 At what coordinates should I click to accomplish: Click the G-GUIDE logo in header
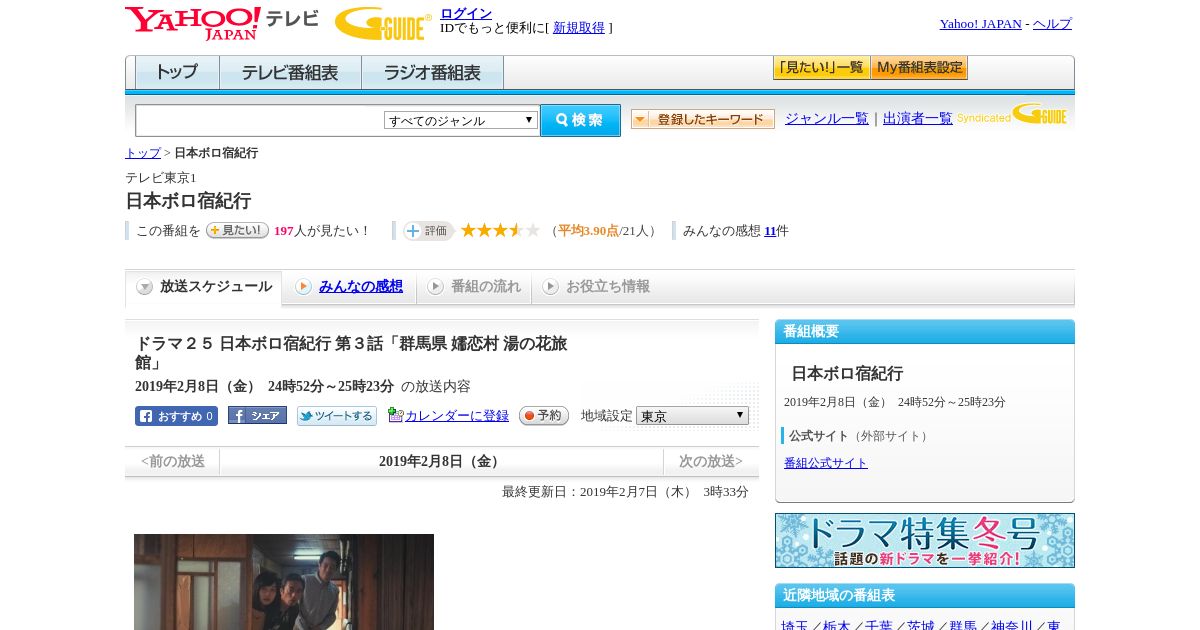383,23
